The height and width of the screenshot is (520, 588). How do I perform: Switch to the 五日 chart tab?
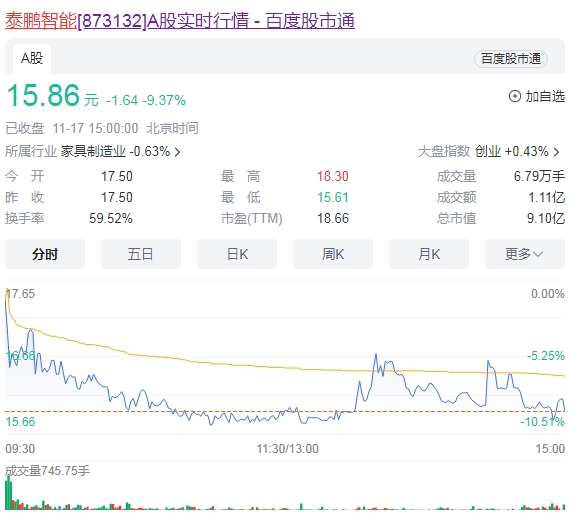click(141, 254)
